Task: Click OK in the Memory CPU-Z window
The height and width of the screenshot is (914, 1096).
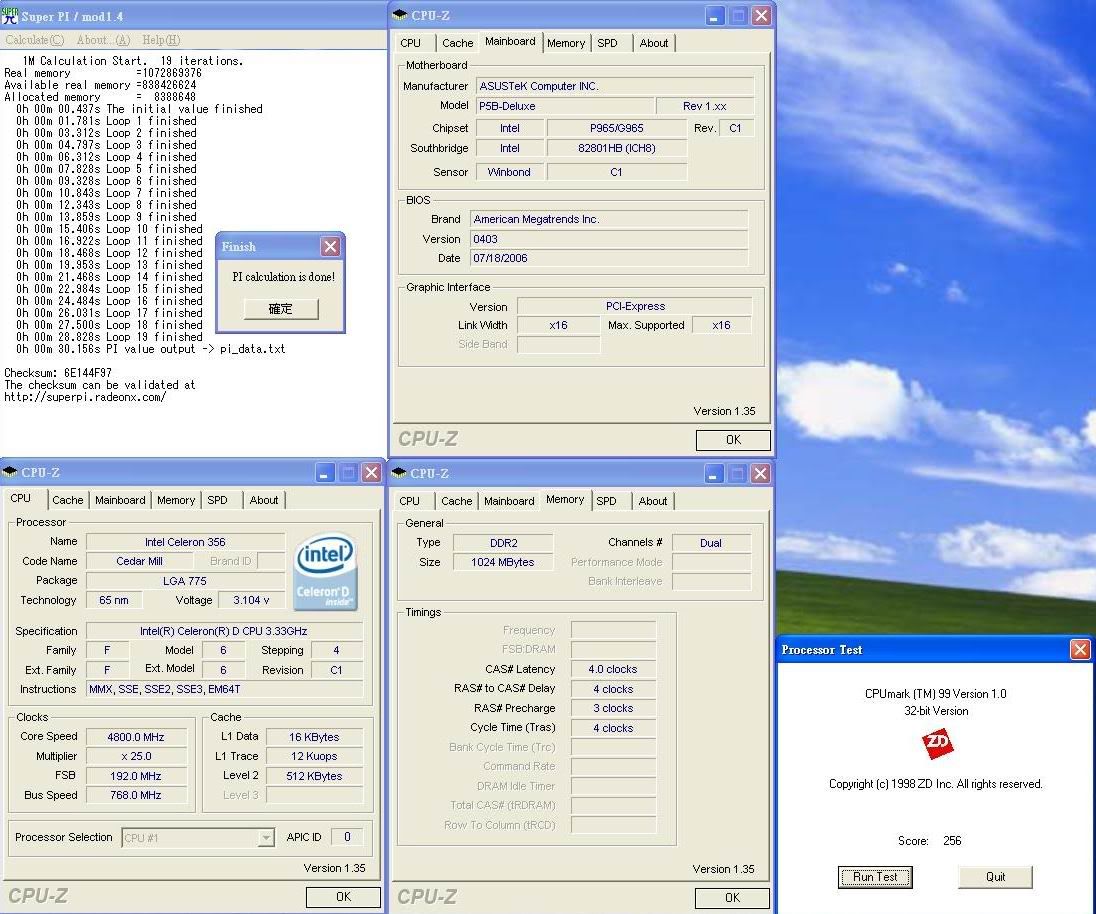Action: click(x=733, y=898)
